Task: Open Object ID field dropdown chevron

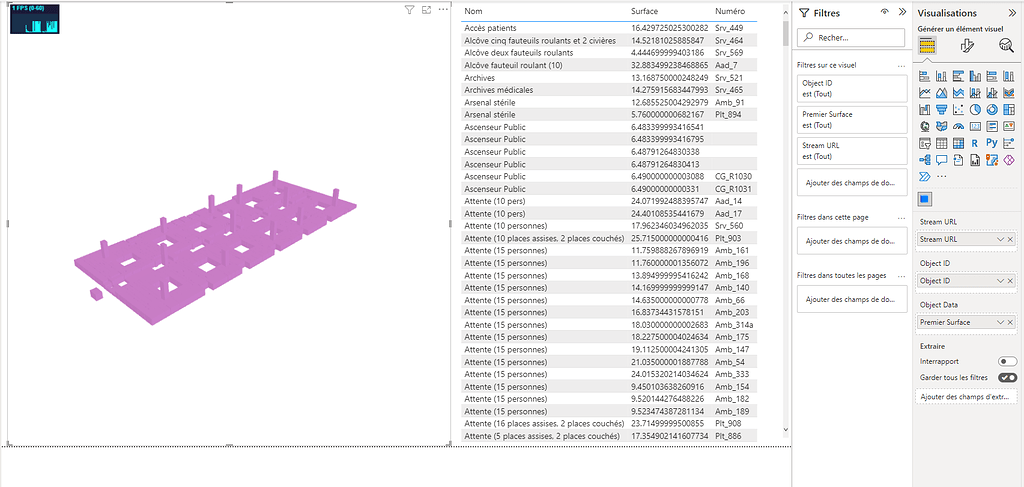Action: click(1000, 281)
